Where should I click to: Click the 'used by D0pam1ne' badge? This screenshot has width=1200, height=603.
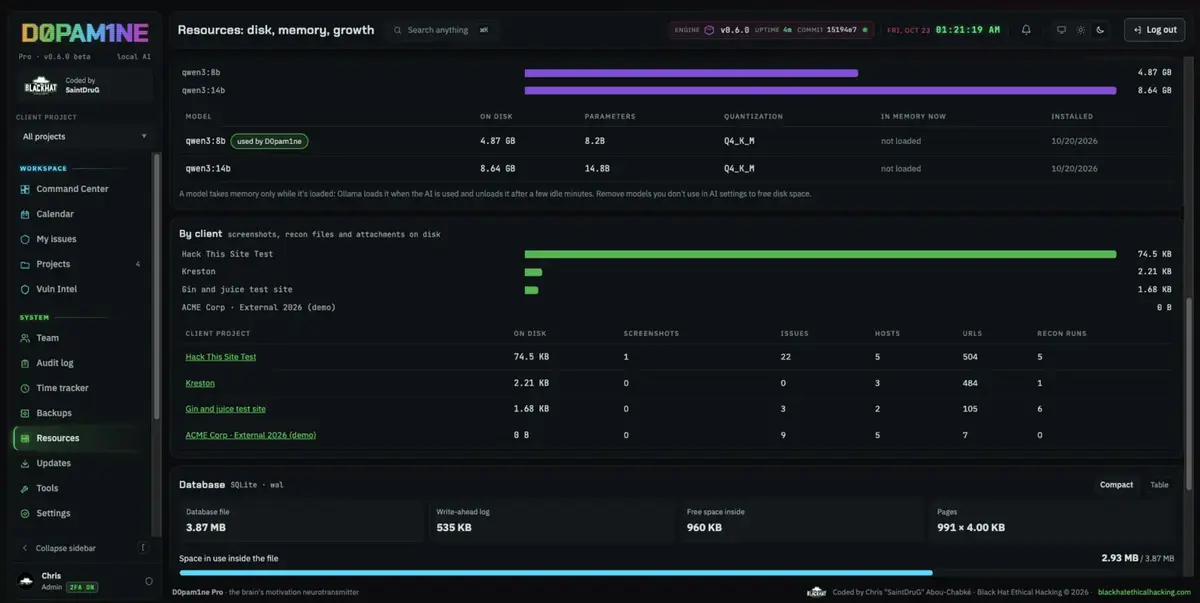pos(269,141)
